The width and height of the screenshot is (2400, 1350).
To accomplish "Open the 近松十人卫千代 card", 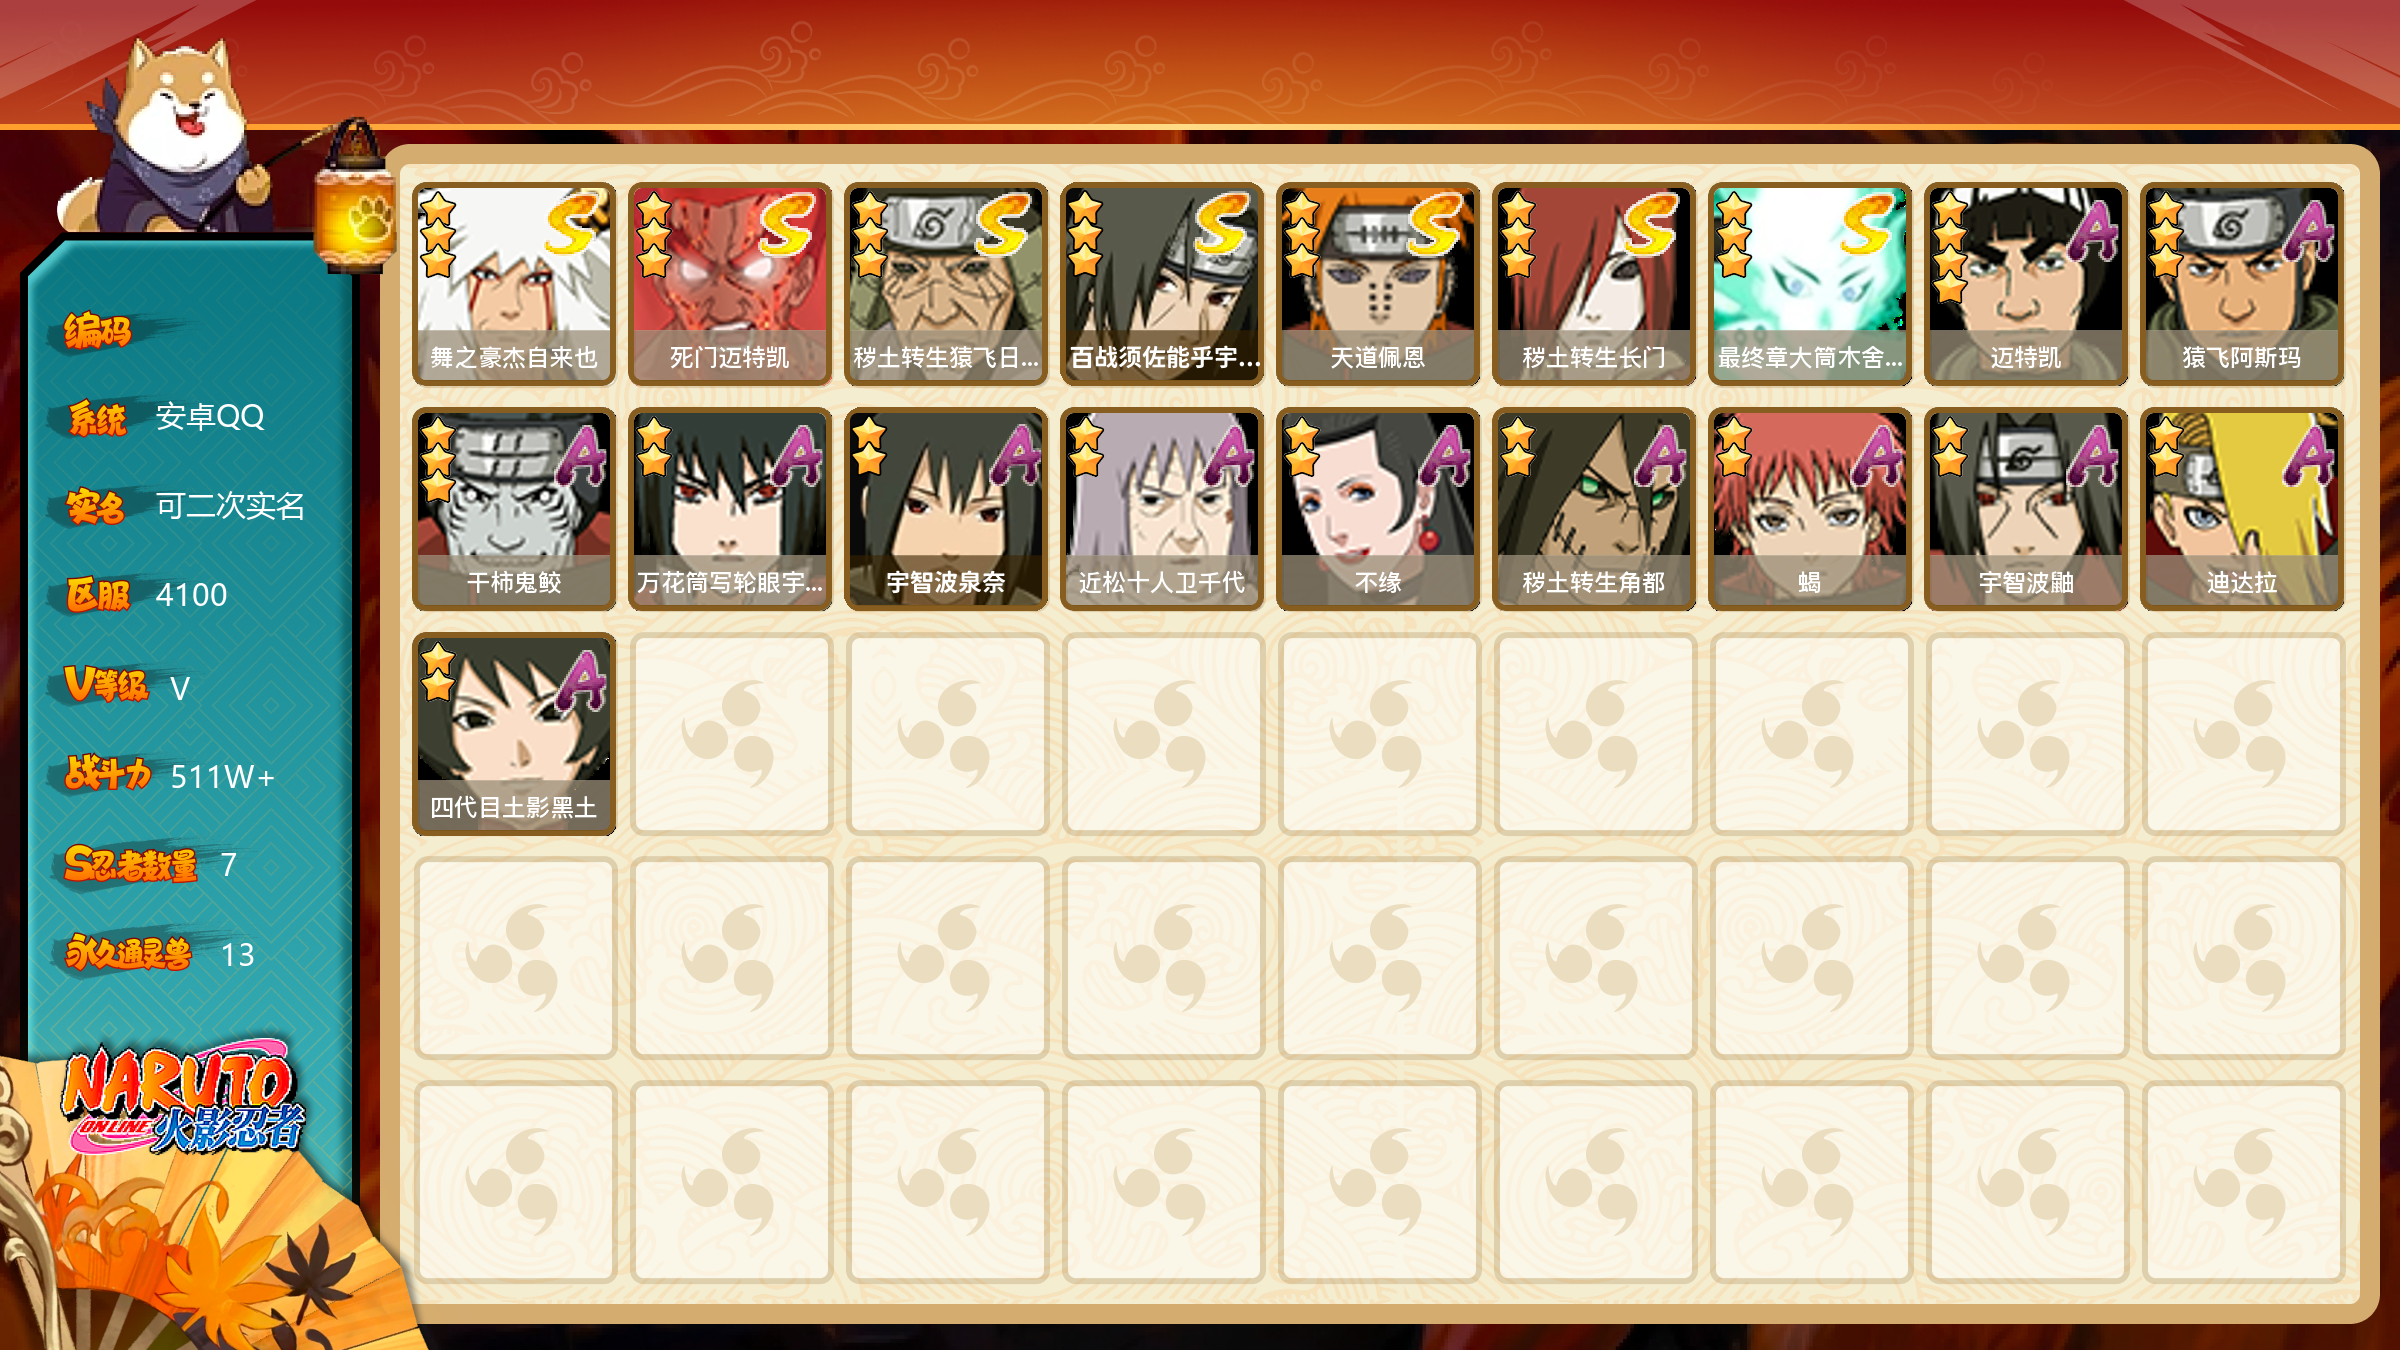I will [x=1162, y=509].
